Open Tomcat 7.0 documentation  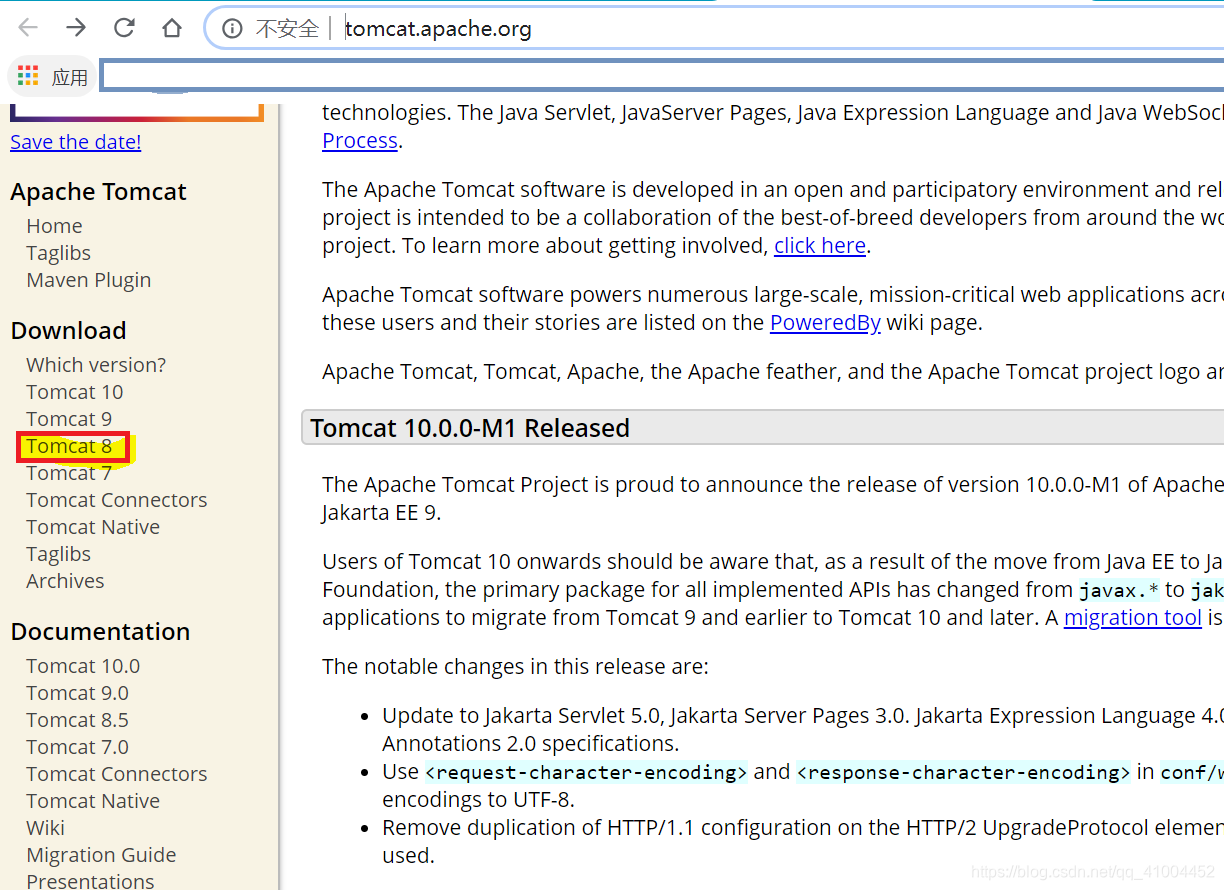tap(77, 747)
